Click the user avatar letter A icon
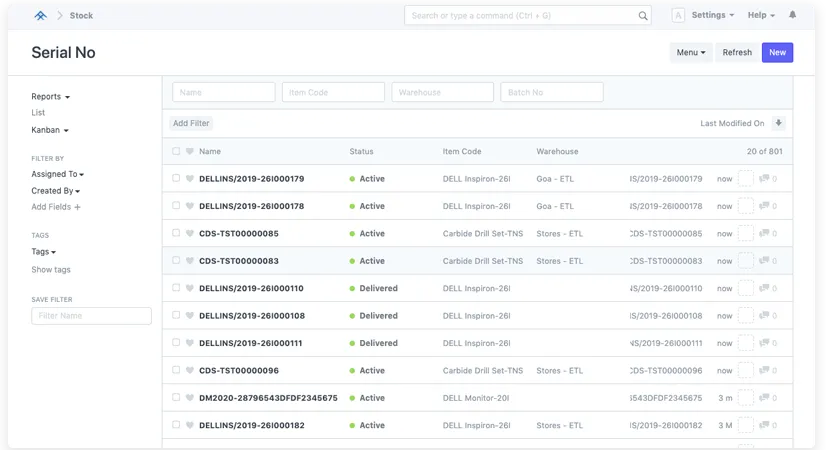The height and width of the screenshot is (450, 826). coord(678,16)
